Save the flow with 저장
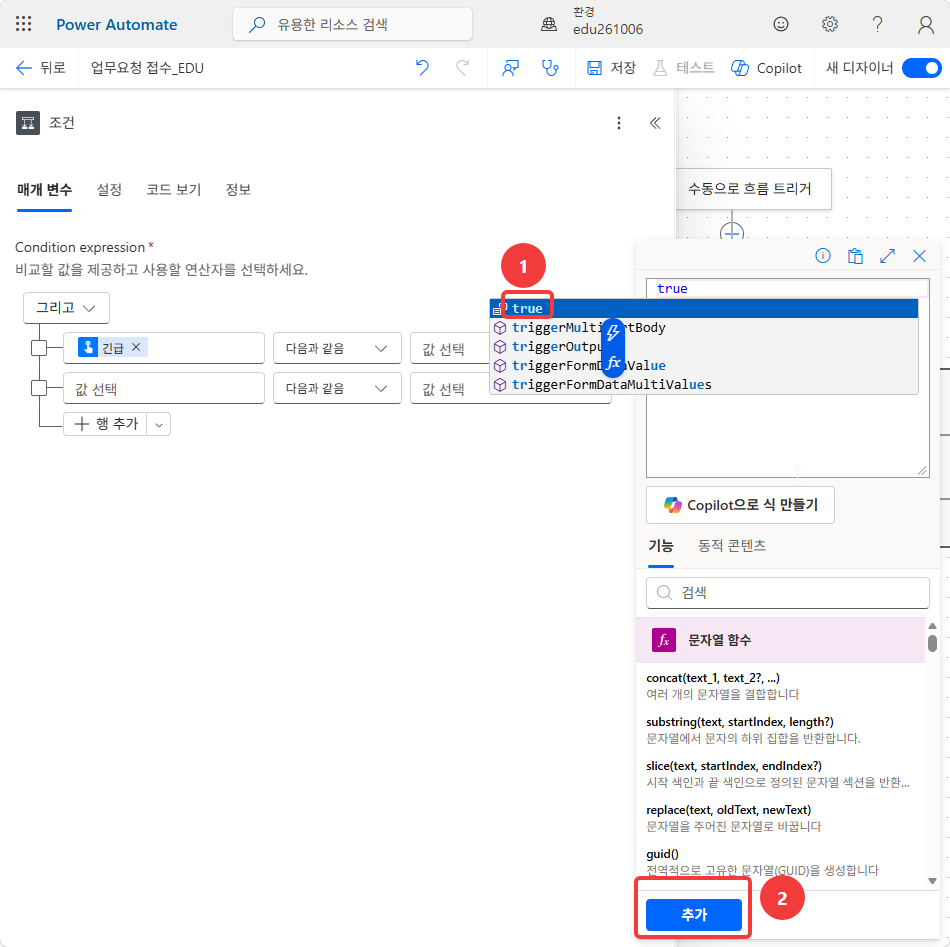The image size is (950, 947). point(611,68)
